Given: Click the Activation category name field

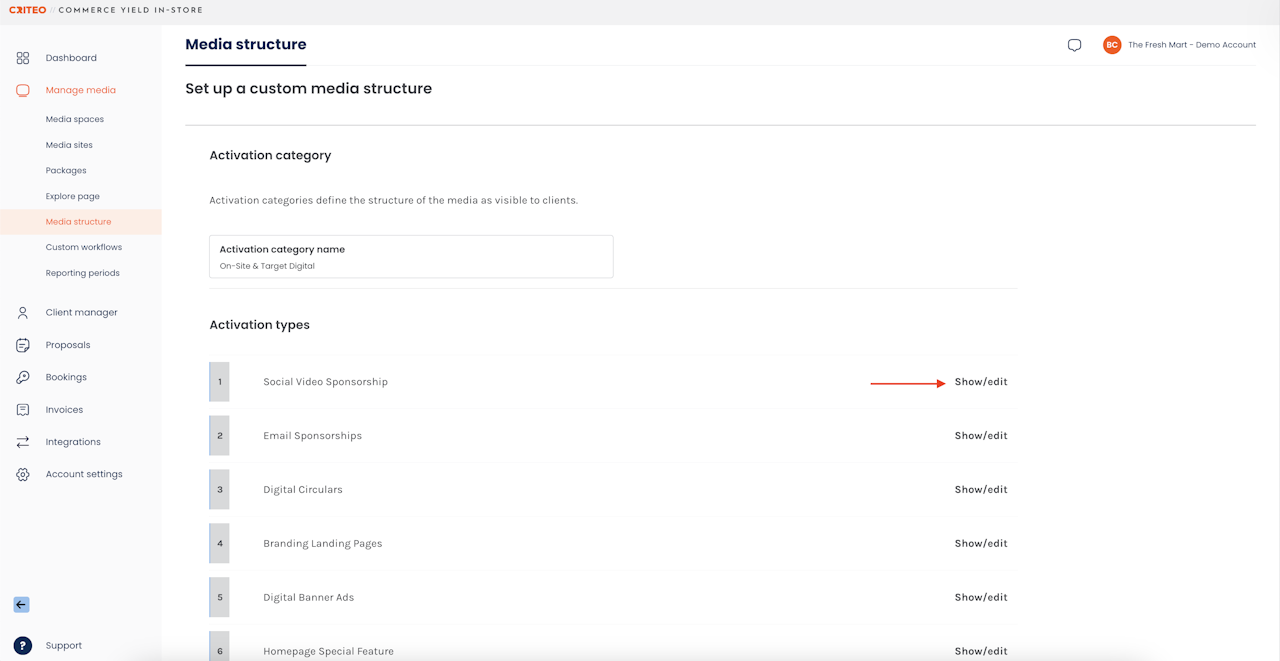Looking at the screenshot, I should [x=411, y=257].
